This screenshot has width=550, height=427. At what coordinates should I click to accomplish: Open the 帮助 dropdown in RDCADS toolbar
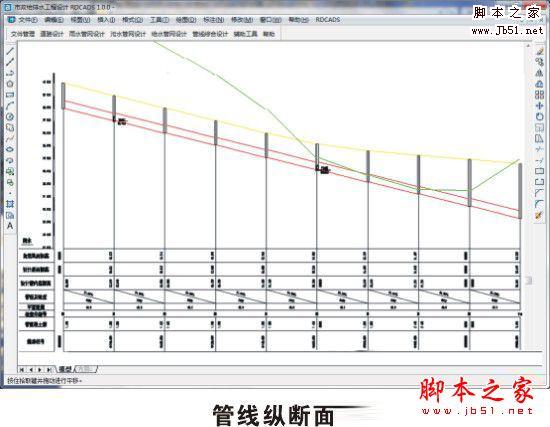[x=269, y=34]
